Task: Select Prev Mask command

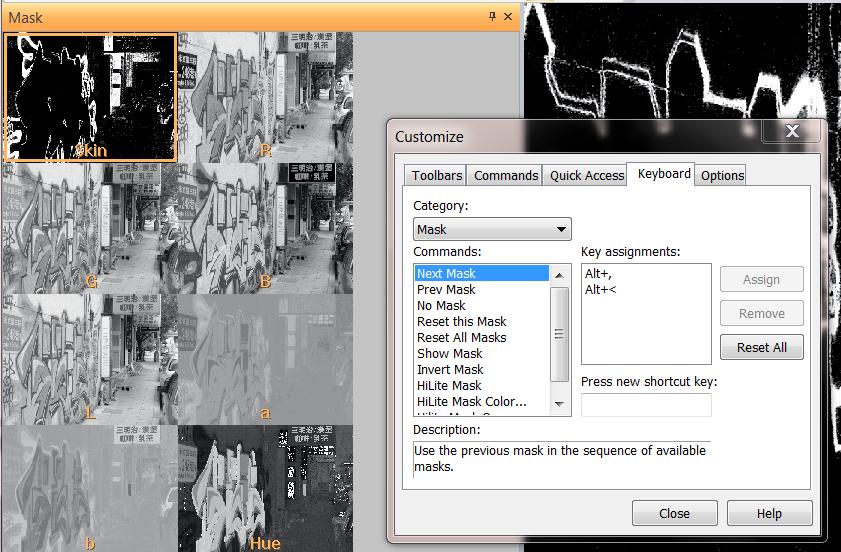Action: tap(482, 289)
